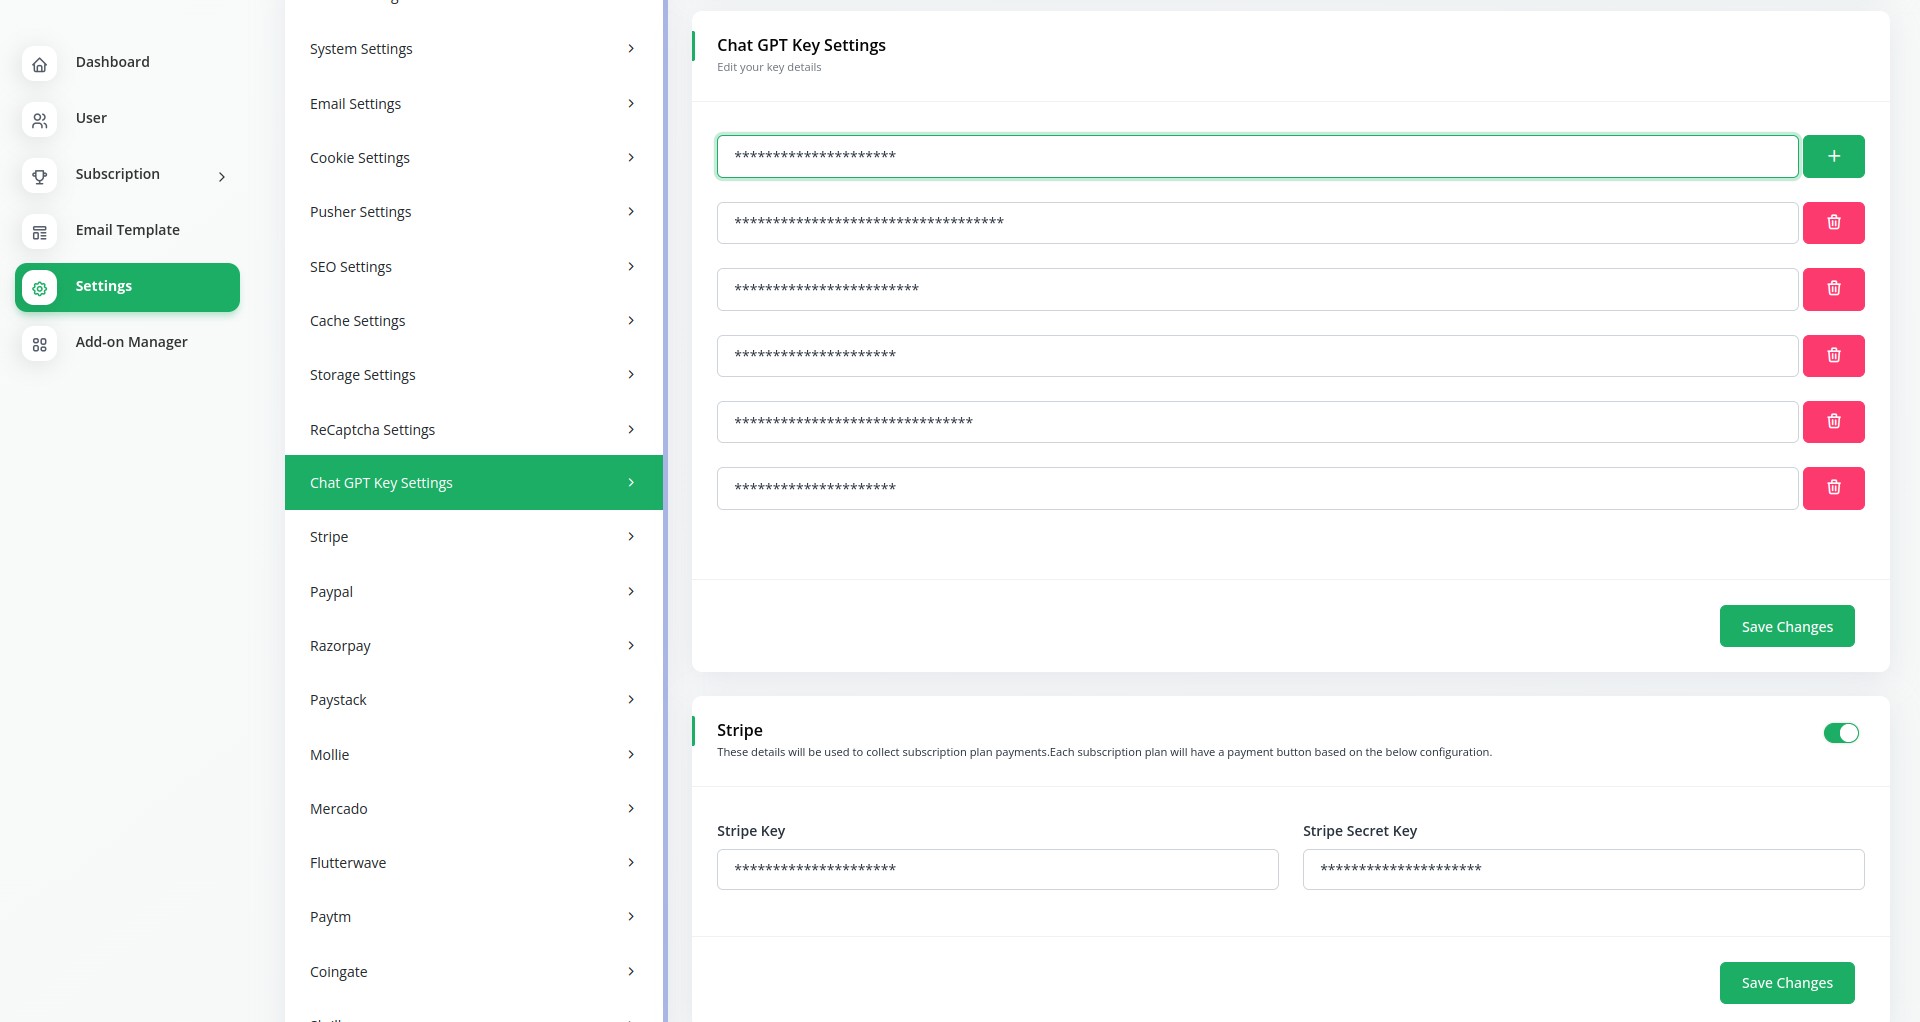The width and height of the screenshot is (1920, 1022).
Task: Click the Dashboard home icon
Action: 39,64
